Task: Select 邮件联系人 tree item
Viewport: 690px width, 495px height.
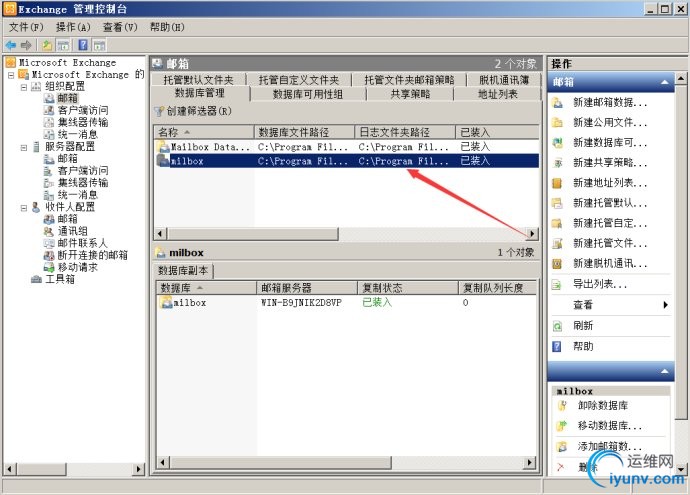Action: pos(82,243)
